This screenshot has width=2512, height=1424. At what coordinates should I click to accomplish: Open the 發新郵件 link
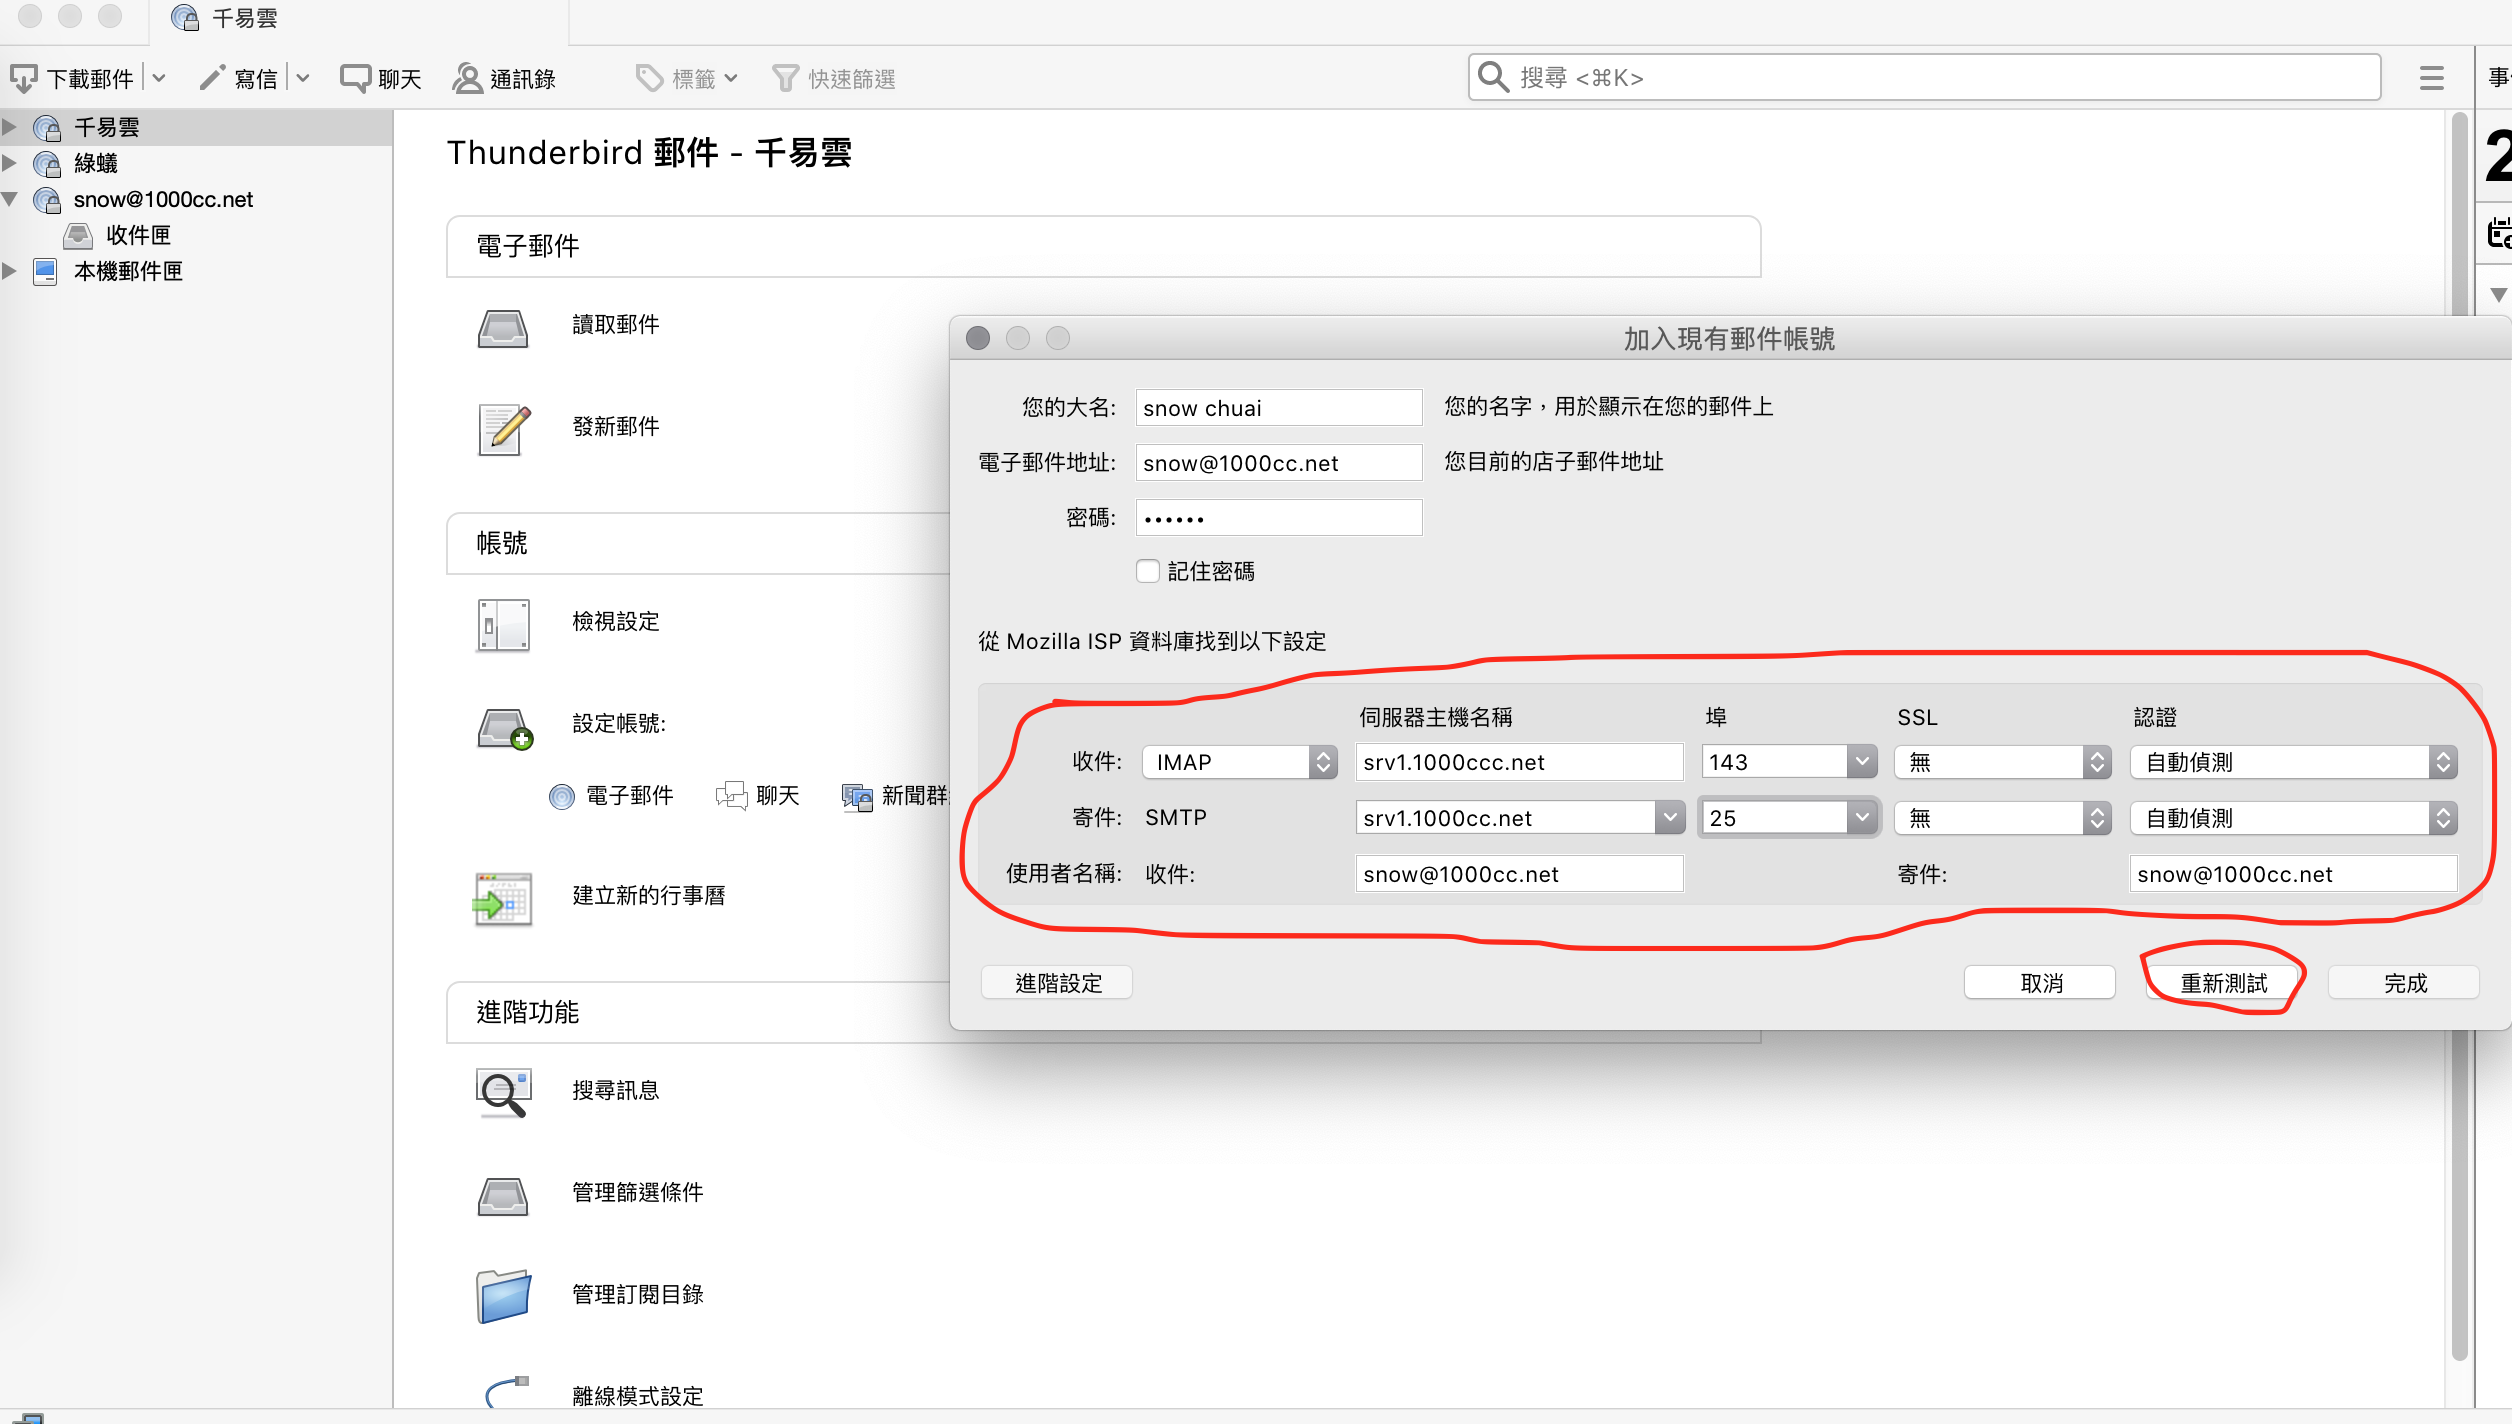tap(616, 426)
